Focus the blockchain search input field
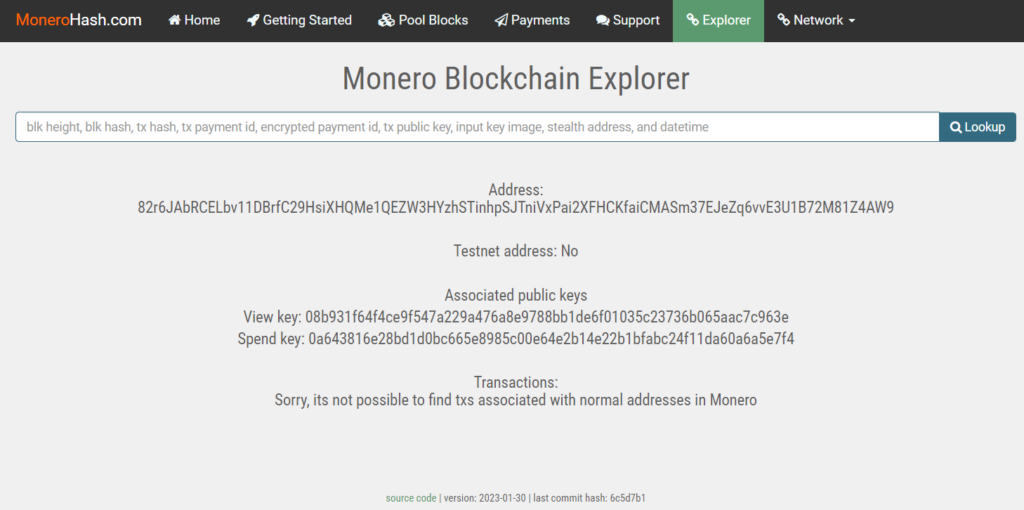 pyautogui.click(x=477, y=127)
